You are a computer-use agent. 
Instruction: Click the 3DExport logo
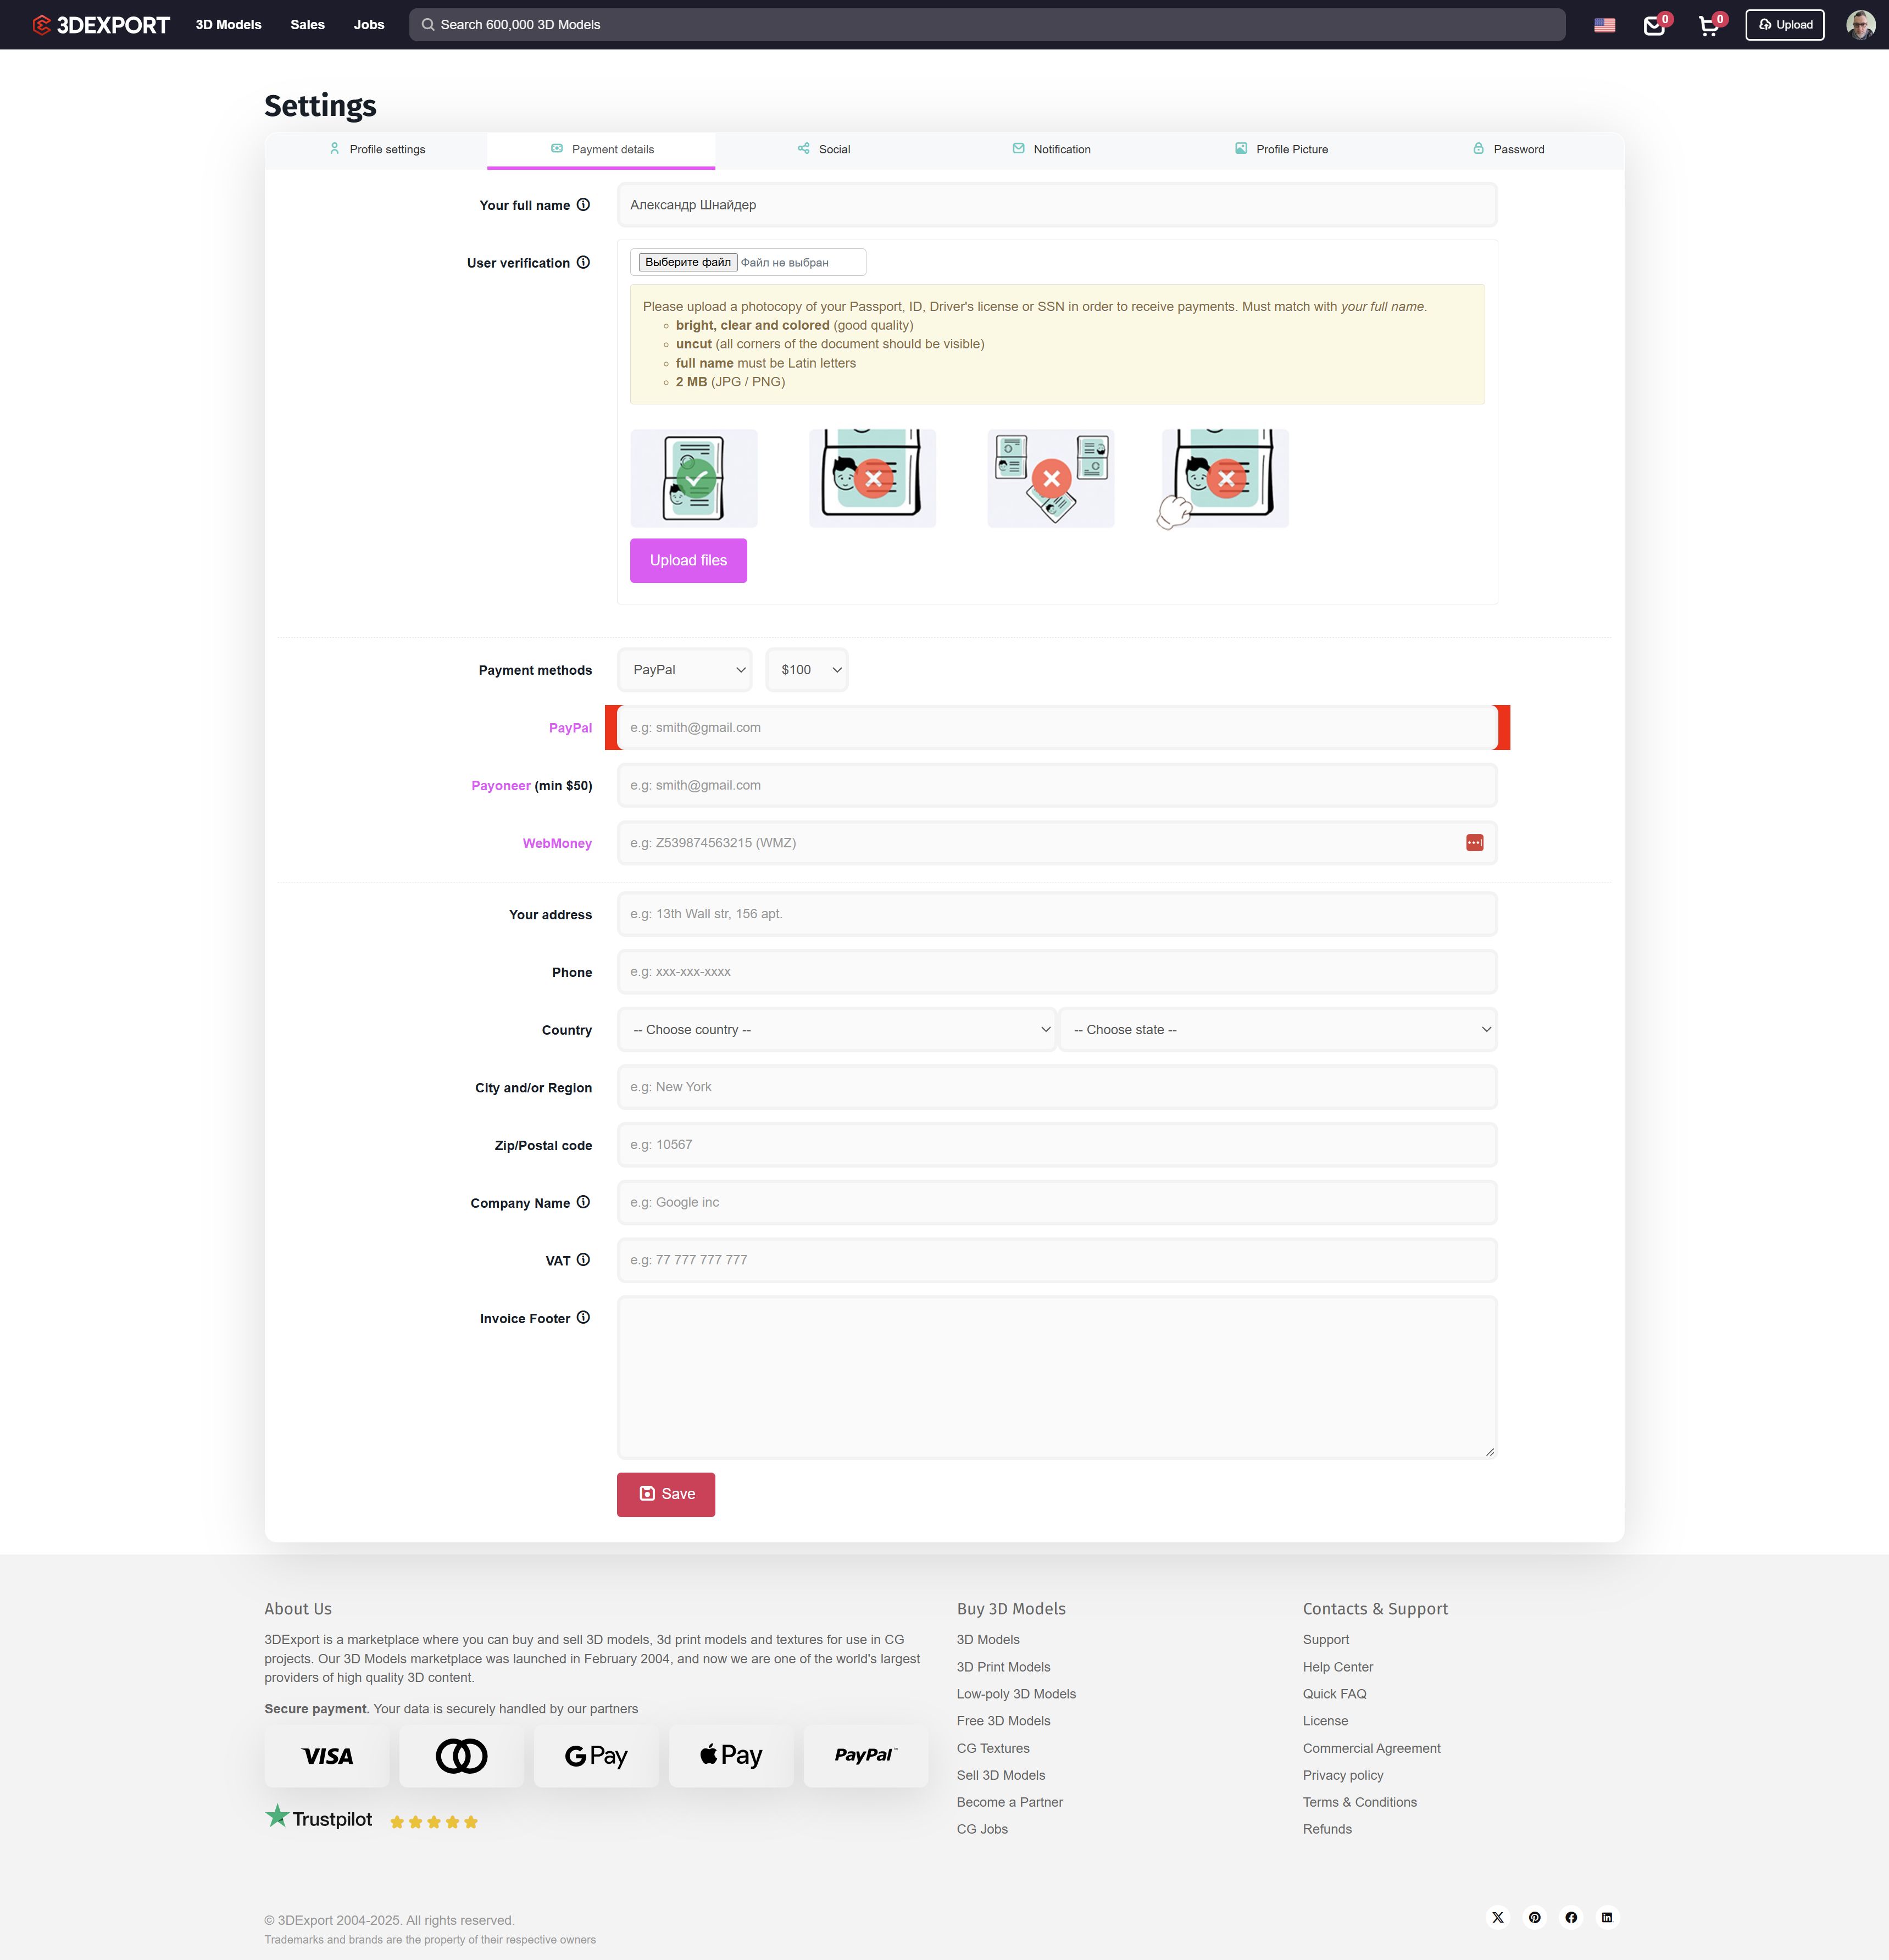pos(101,25)
